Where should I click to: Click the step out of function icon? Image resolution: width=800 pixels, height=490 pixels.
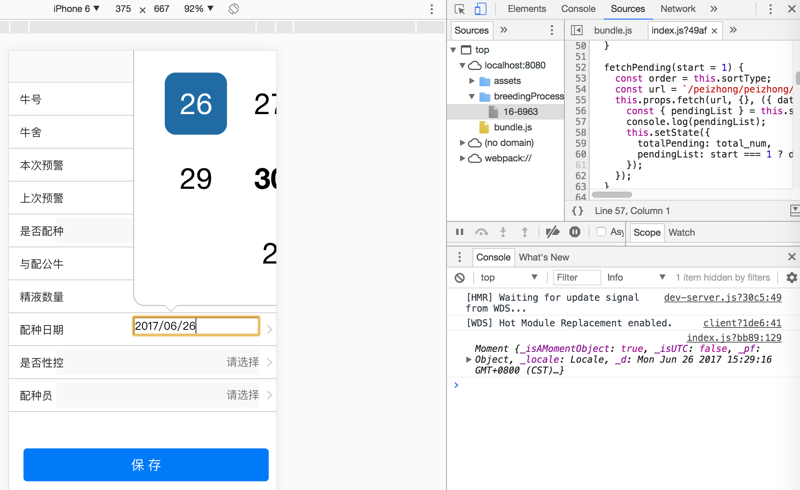coord(524,232)
